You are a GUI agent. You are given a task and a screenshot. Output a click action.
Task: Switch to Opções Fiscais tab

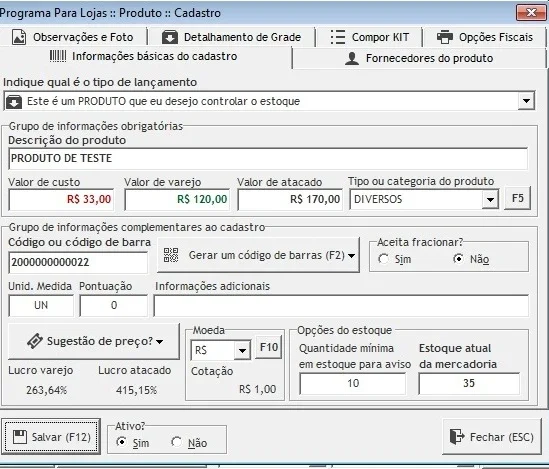pos(485,37)
